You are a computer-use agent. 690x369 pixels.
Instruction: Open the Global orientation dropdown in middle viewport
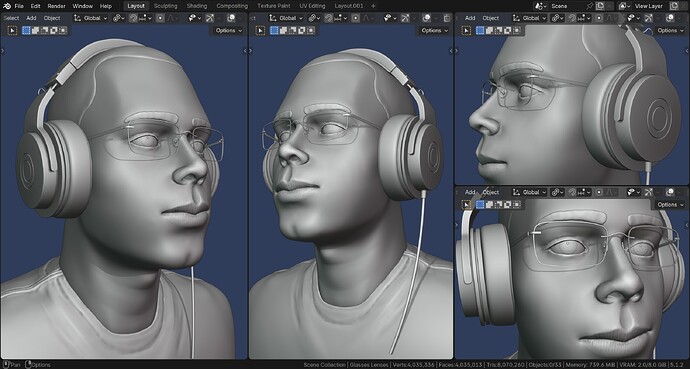tap(287, 18)
